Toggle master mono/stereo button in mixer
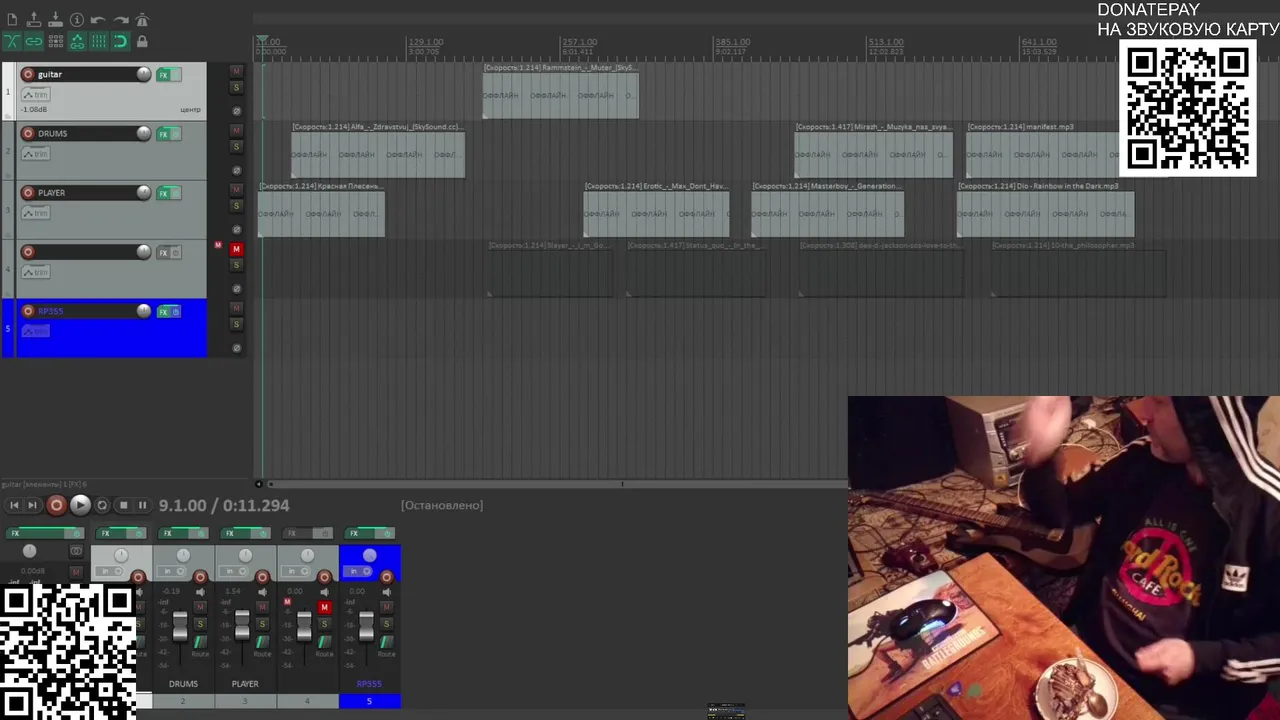The height and width of the screenshot is (720, 1280). pyautogui.click(x=76, y=551)
